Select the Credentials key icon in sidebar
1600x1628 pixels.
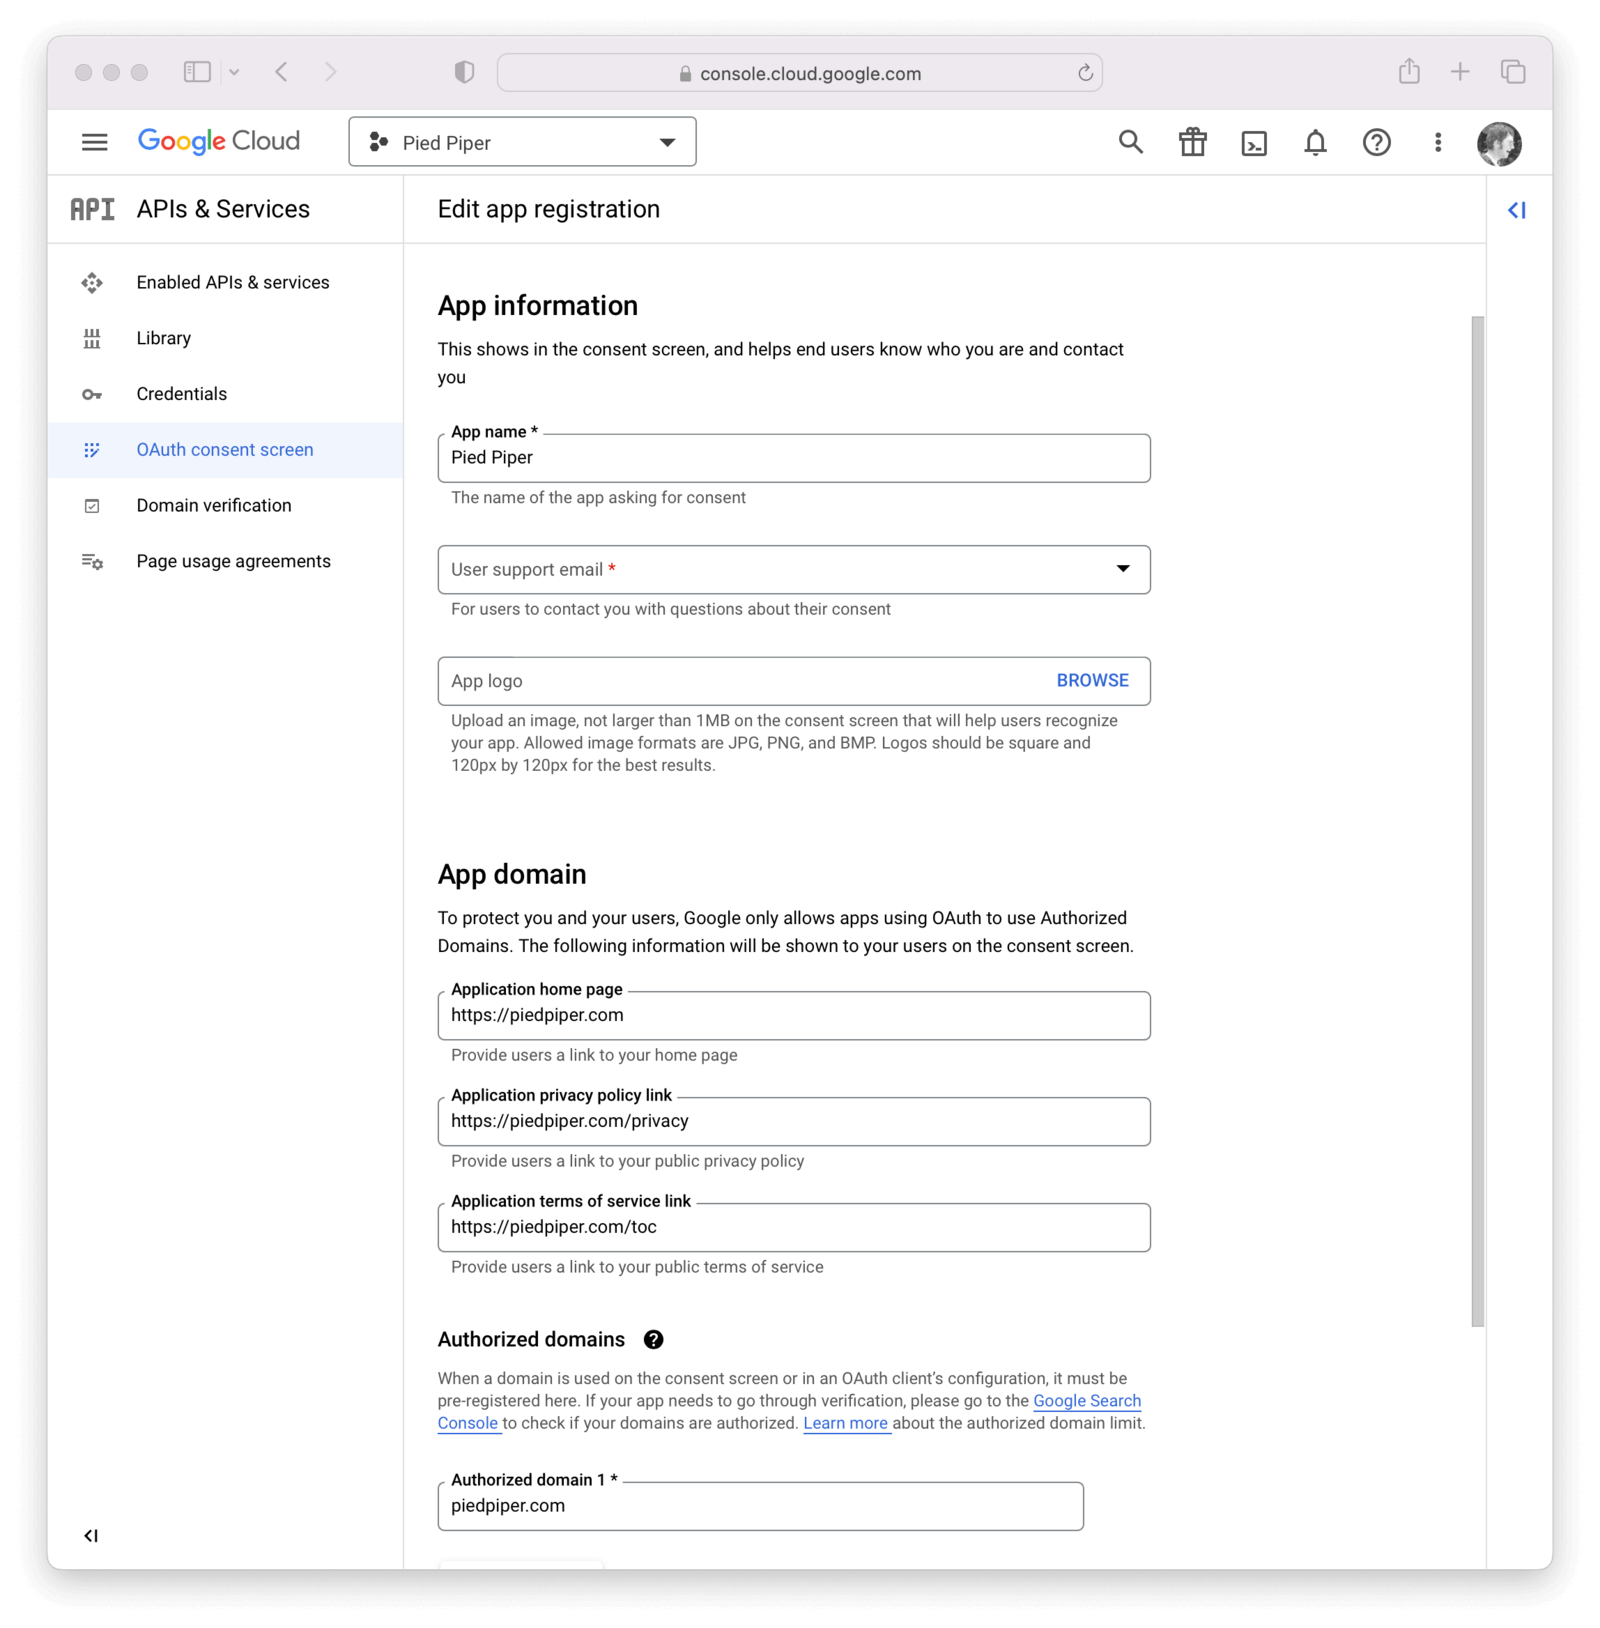[92, 394]
